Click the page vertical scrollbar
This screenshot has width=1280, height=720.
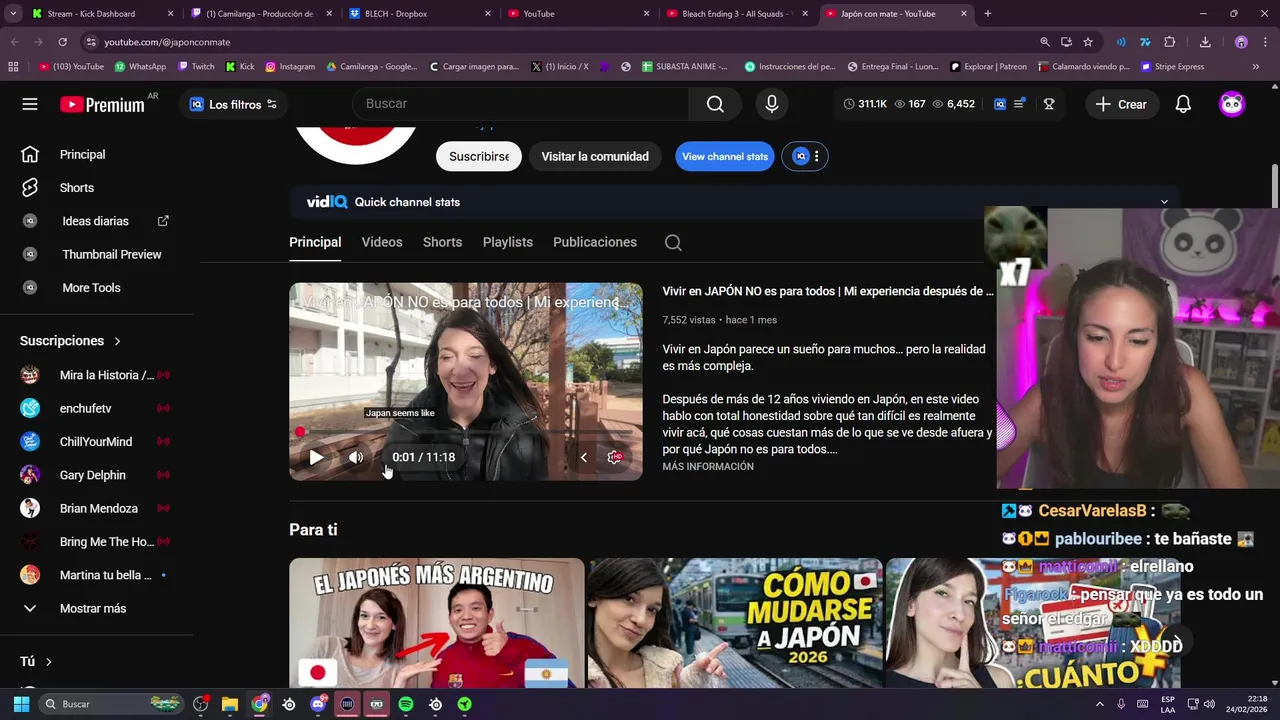(1274, 184)
